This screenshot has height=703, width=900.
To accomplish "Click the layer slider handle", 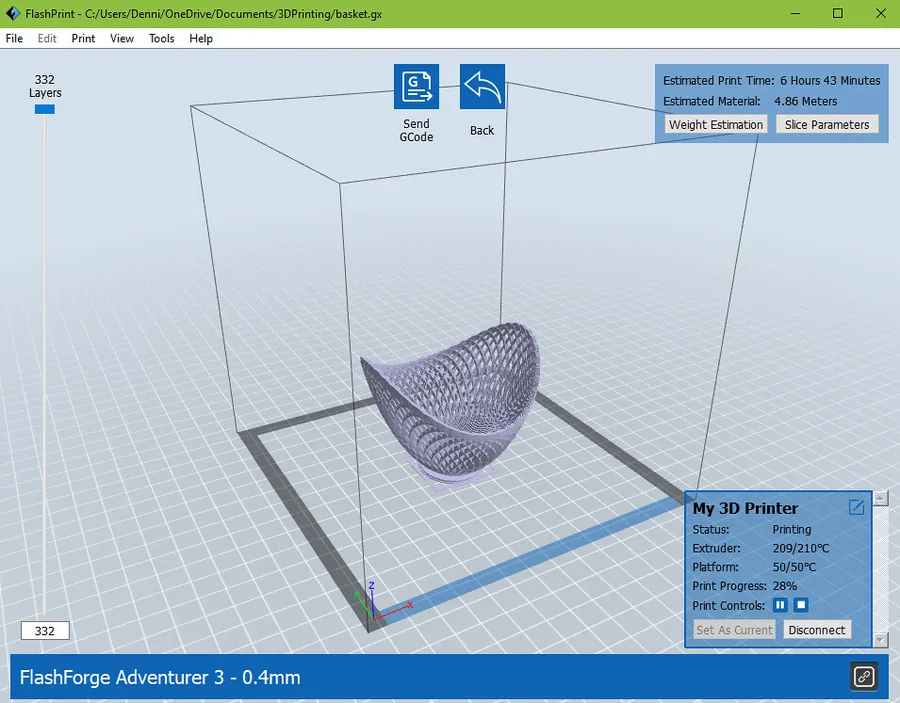I will (x=45, y=109).
